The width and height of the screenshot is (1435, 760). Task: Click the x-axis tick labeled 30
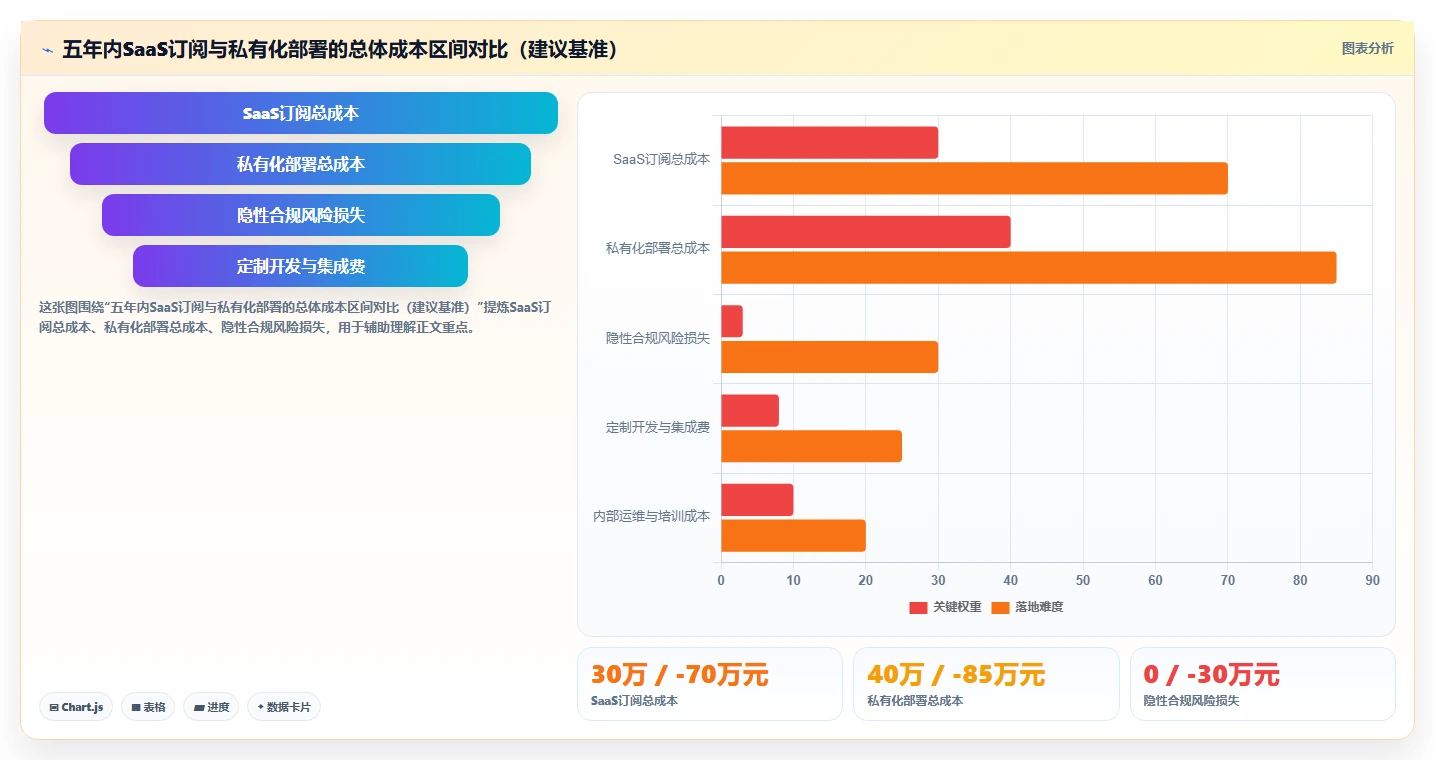(x=938, y=580)
